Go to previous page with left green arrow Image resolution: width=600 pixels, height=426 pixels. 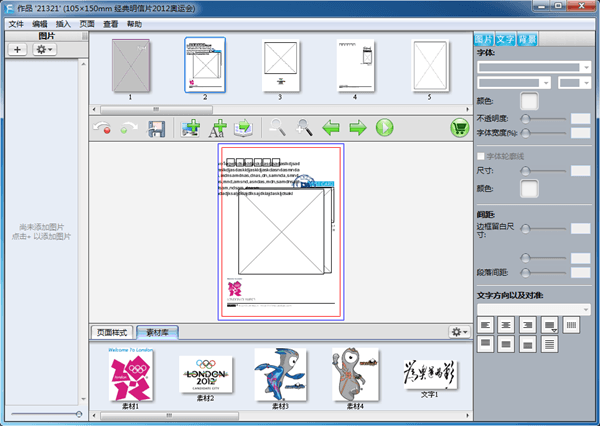(x=331, y=128)
